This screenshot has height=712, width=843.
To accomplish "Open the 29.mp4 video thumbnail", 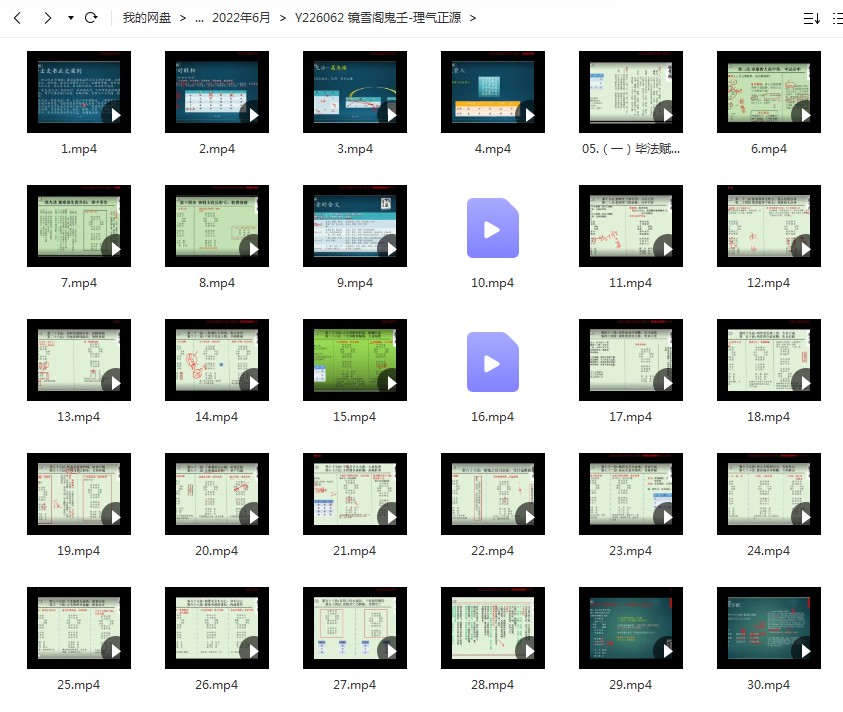I will [x=630, y=628].
